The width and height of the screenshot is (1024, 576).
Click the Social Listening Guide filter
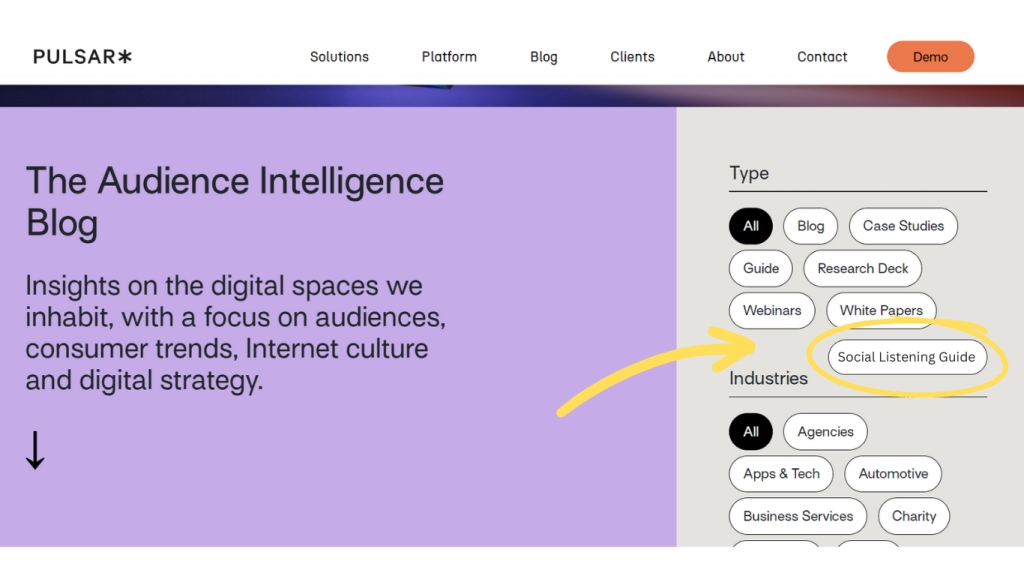[906, 357]
